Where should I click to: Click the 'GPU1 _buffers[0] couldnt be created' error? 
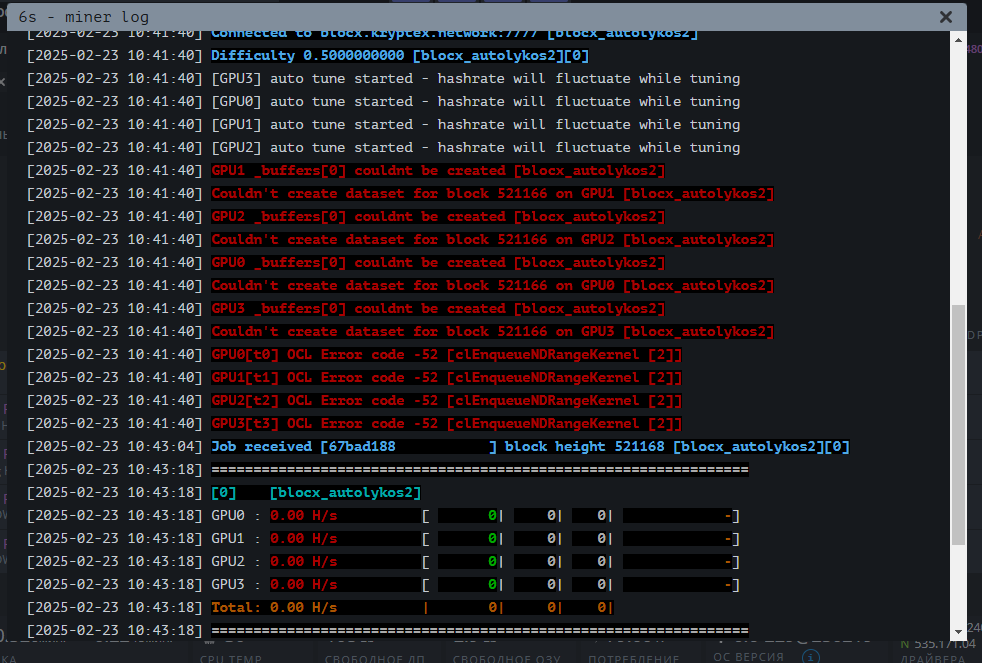tap(438, 171)
